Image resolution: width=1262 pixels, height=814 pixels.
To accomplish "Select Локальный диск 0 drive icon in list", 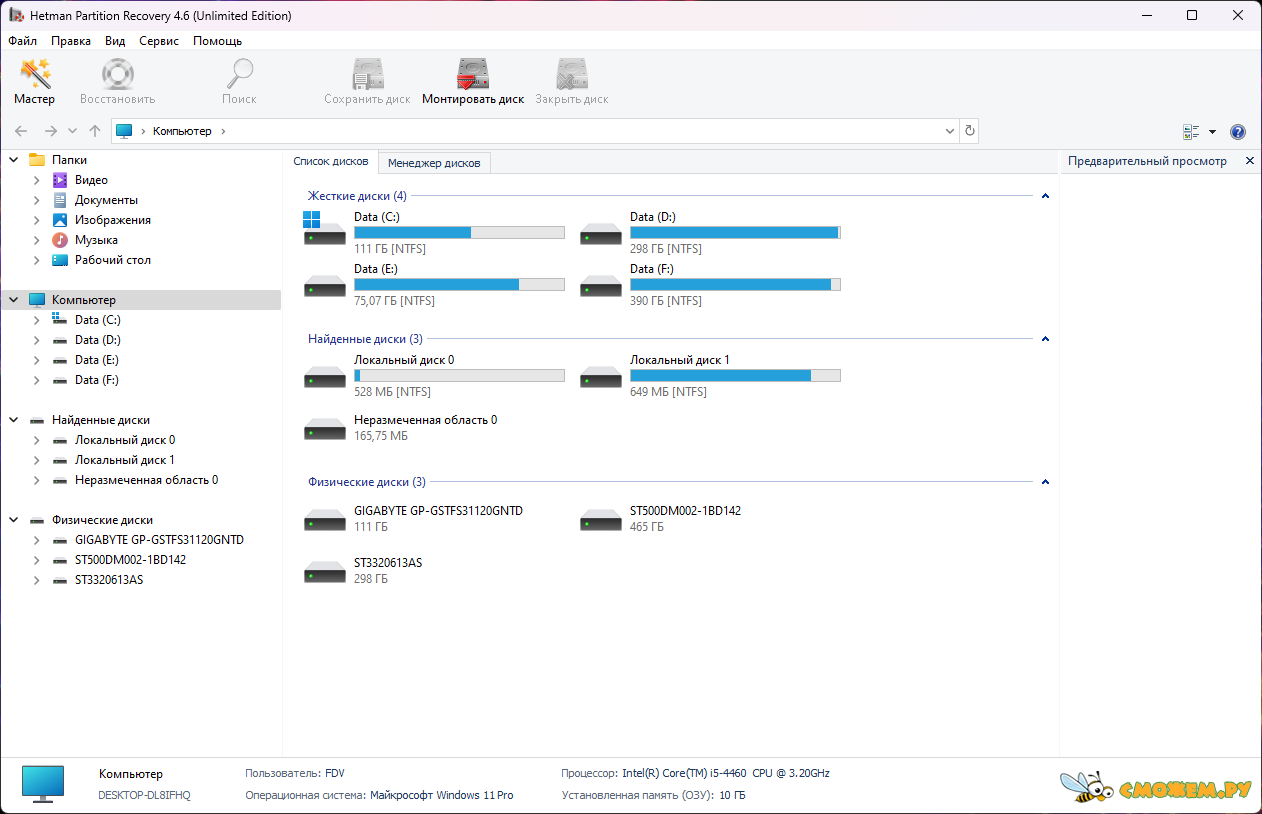I will pos(324,377).
